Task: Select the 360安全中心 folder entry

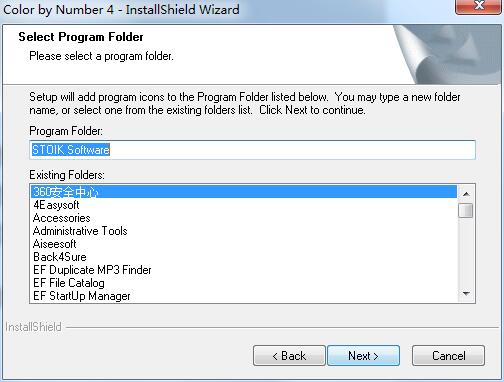Action: [x=244, y=192]
